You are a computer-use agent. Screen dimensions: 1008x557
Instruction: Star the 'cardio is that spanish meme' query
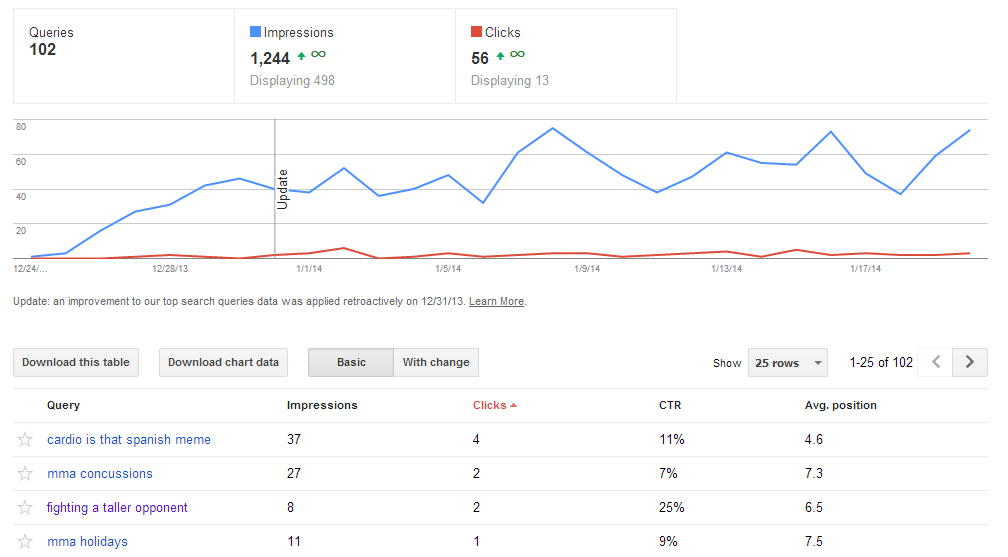(25, 440)
